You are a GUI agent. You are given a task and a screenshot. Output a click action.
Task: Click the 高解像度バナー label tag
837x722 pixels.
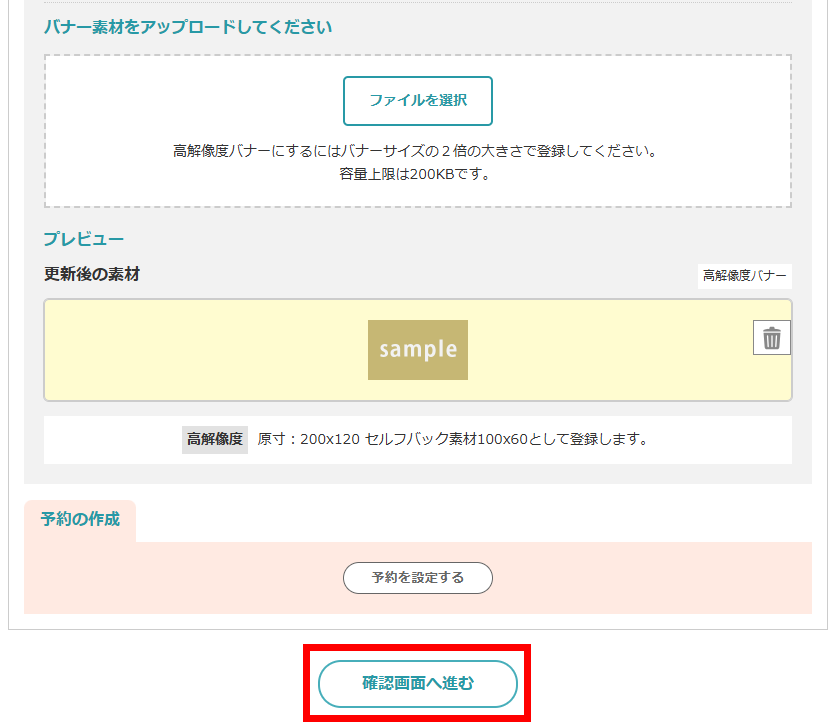[744, 276]
